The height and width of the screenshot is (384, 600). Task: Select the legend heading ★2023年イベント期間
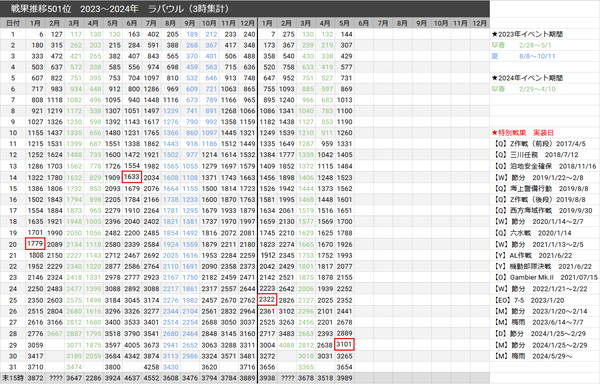527,34
